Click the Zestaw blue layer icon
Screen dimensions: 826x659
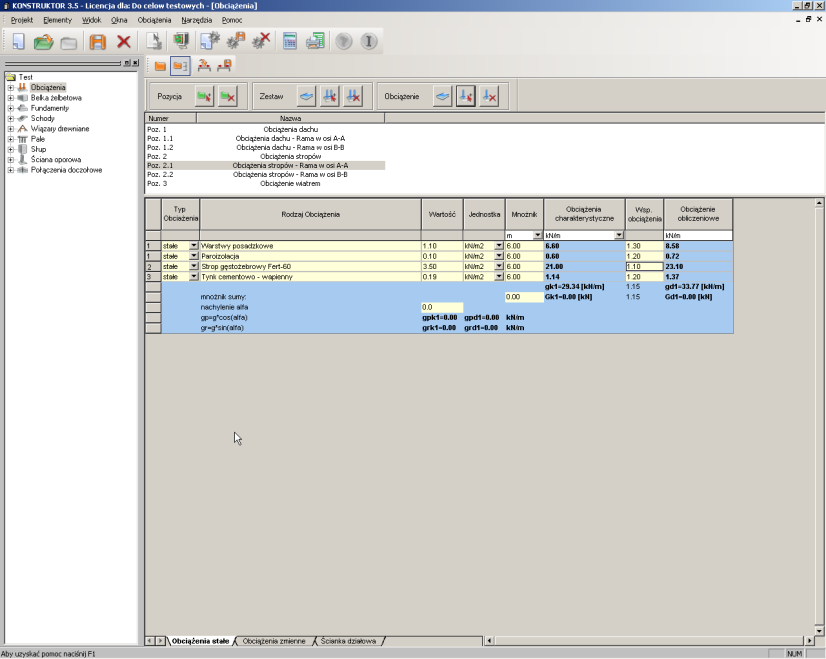pos(307,96)
